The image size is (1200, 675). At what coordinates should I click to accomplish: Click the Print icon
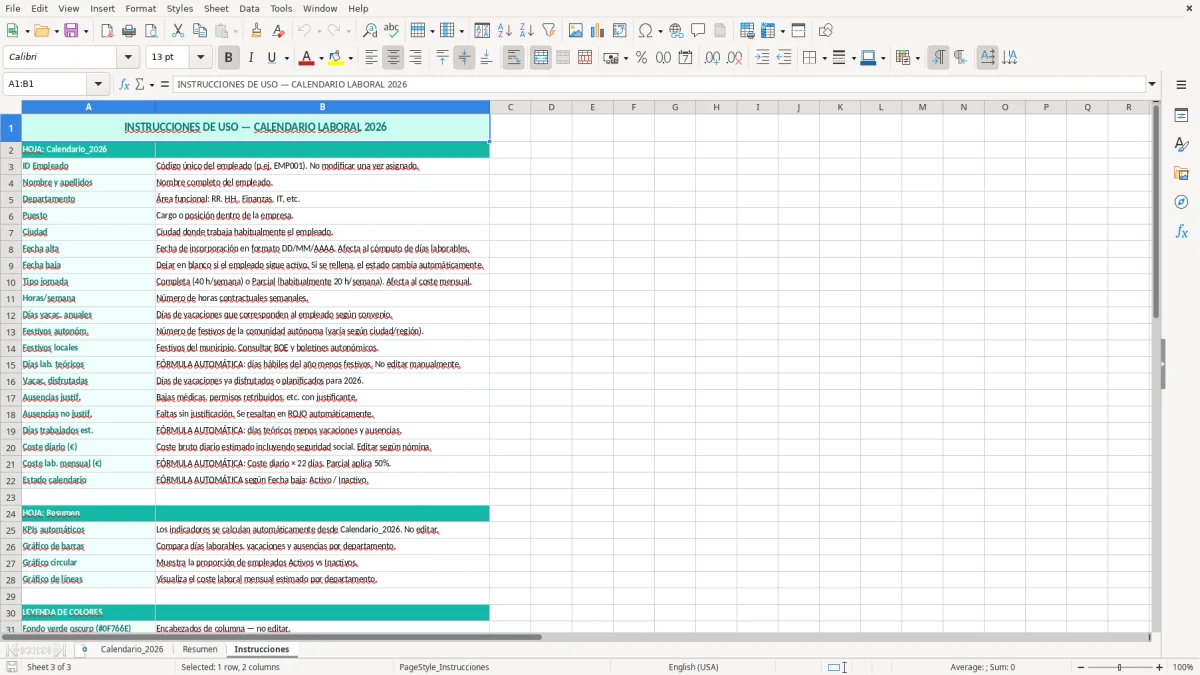pos(129,31)
